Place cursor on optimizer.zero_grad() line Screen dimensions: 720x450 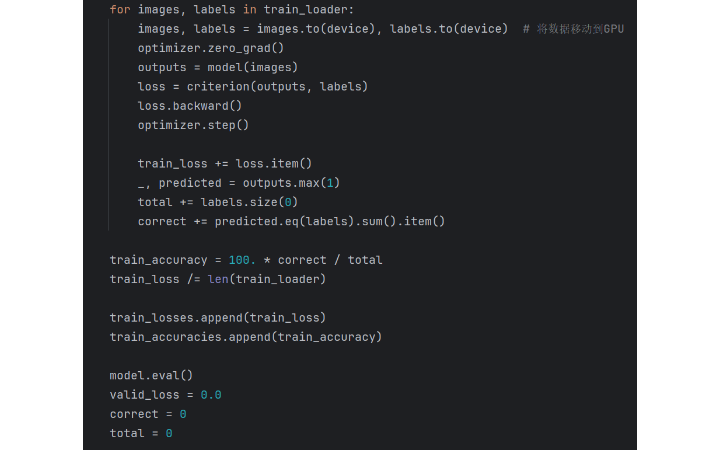point(211,48)
